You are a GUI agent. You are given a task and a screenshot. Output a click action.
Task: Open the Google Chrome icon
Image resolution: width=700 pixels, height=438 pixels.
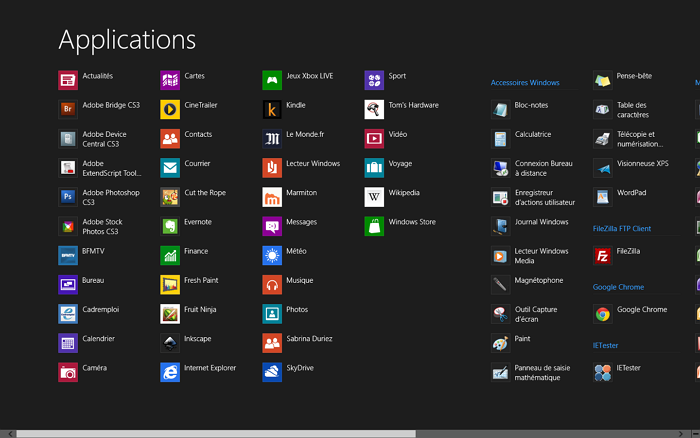[x=603, y=314]
